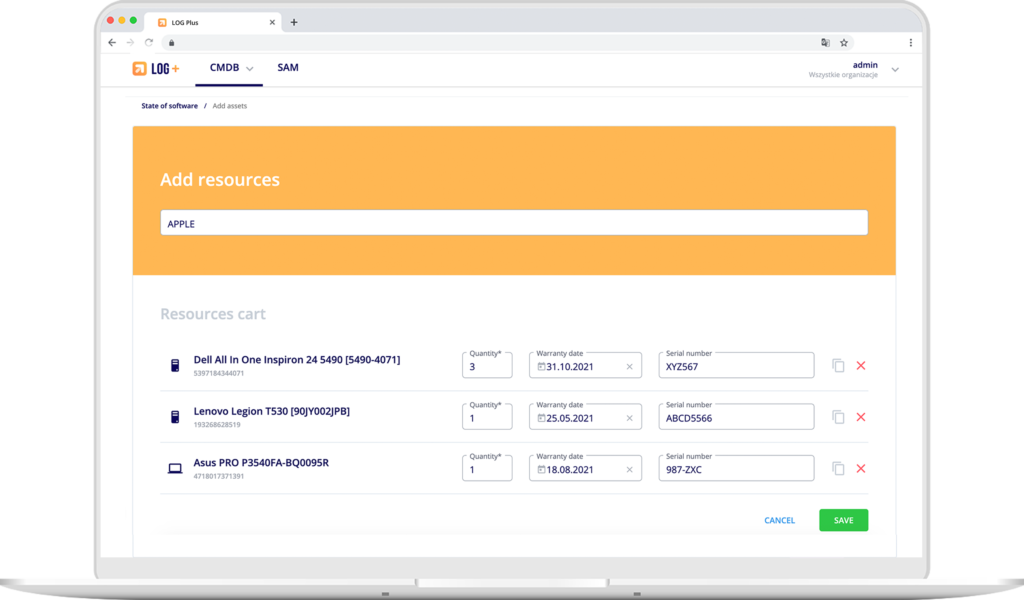Open the translate page icon
Screen dimensions: 1024x600
(x=825, y=42)
